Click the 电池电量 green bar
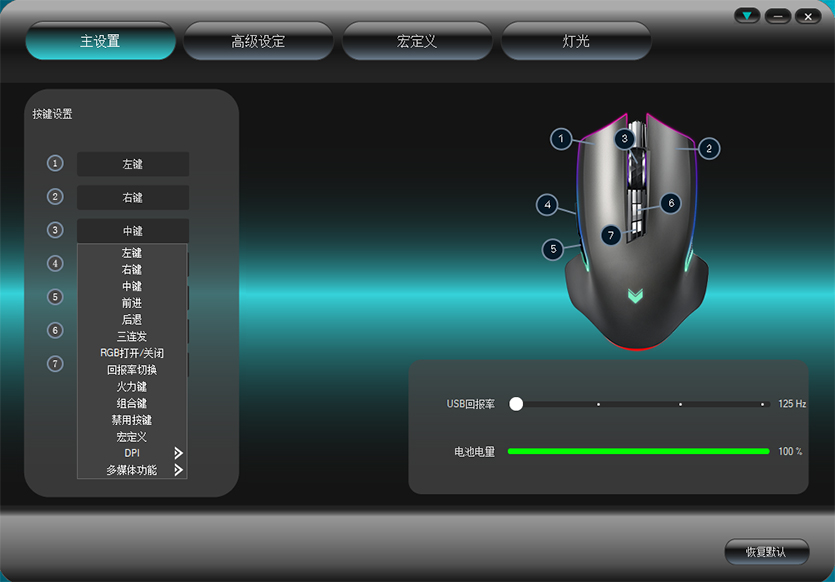The width and height of the screenshot is (835, 582). [638, 451]
